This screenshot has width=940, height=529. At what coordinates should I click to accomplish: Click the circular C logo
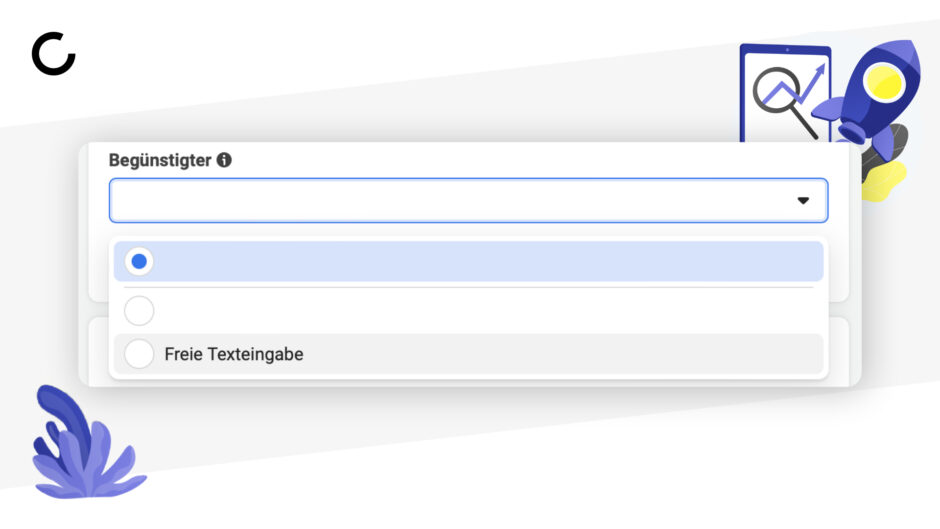53,53
